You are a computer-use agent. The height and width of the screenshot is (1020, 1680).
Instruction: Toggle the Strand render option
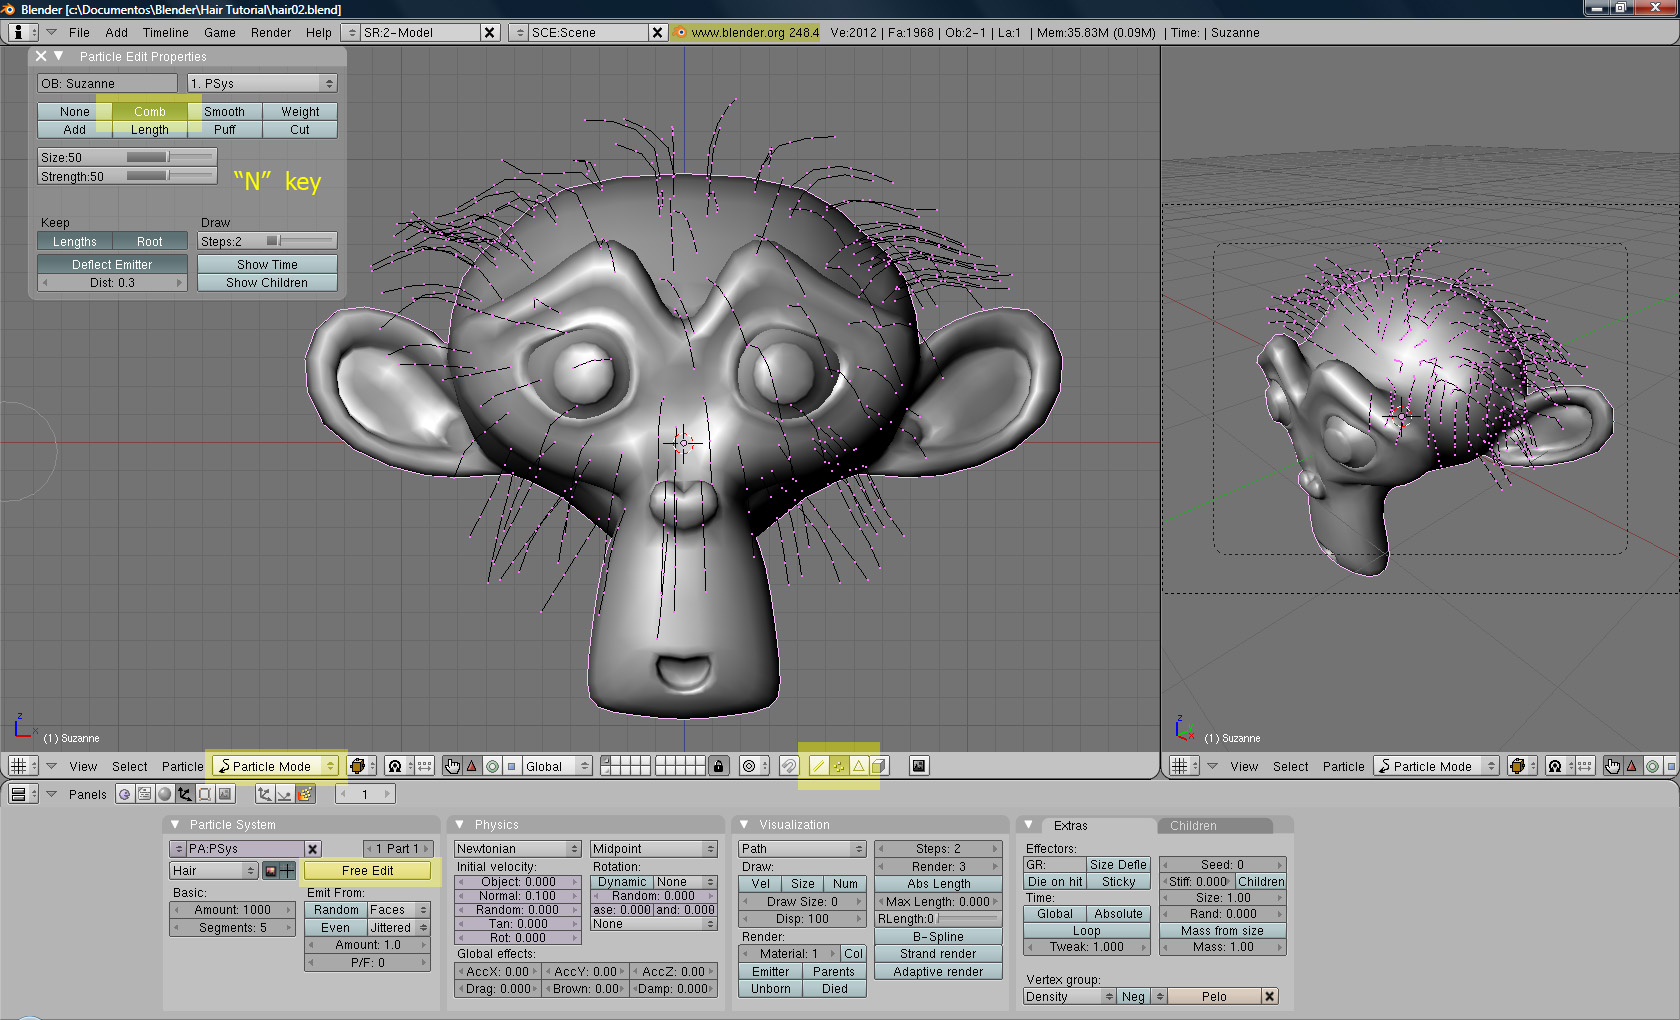tap(938, 954)
